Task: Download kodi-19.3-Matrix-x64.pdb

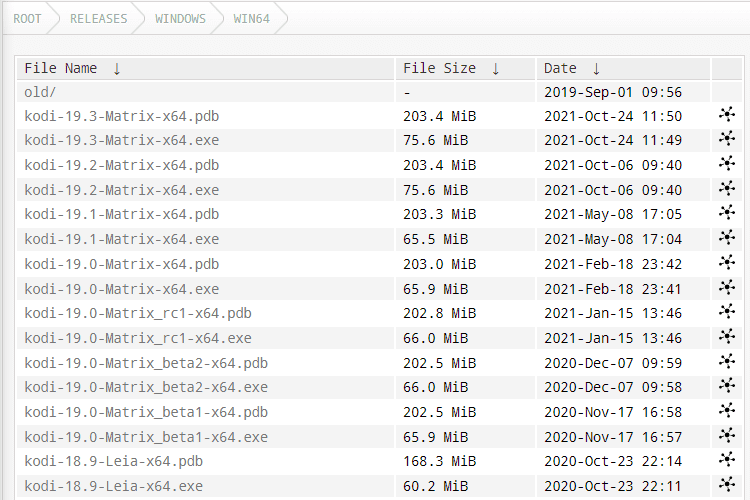Action: point(121,116)
